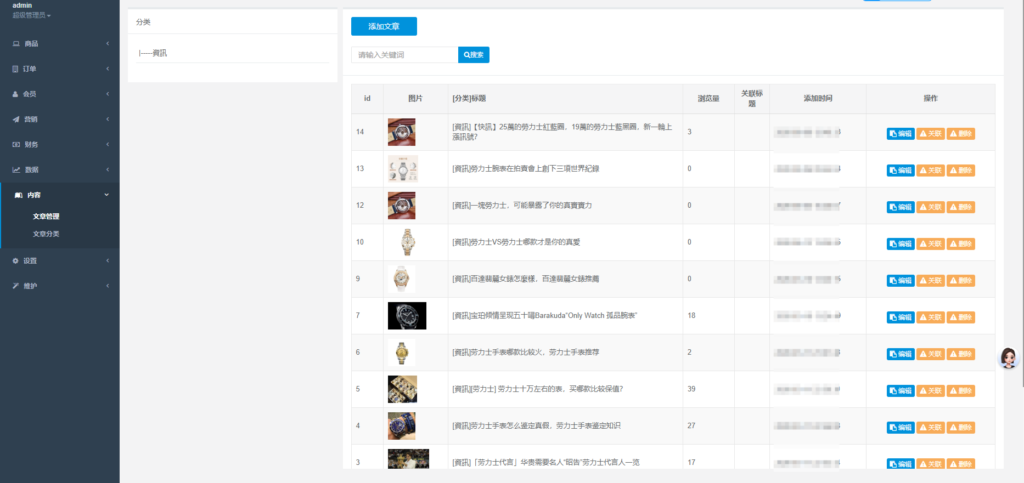
Task: Edit article with id 13
Action: click(901, 170)
